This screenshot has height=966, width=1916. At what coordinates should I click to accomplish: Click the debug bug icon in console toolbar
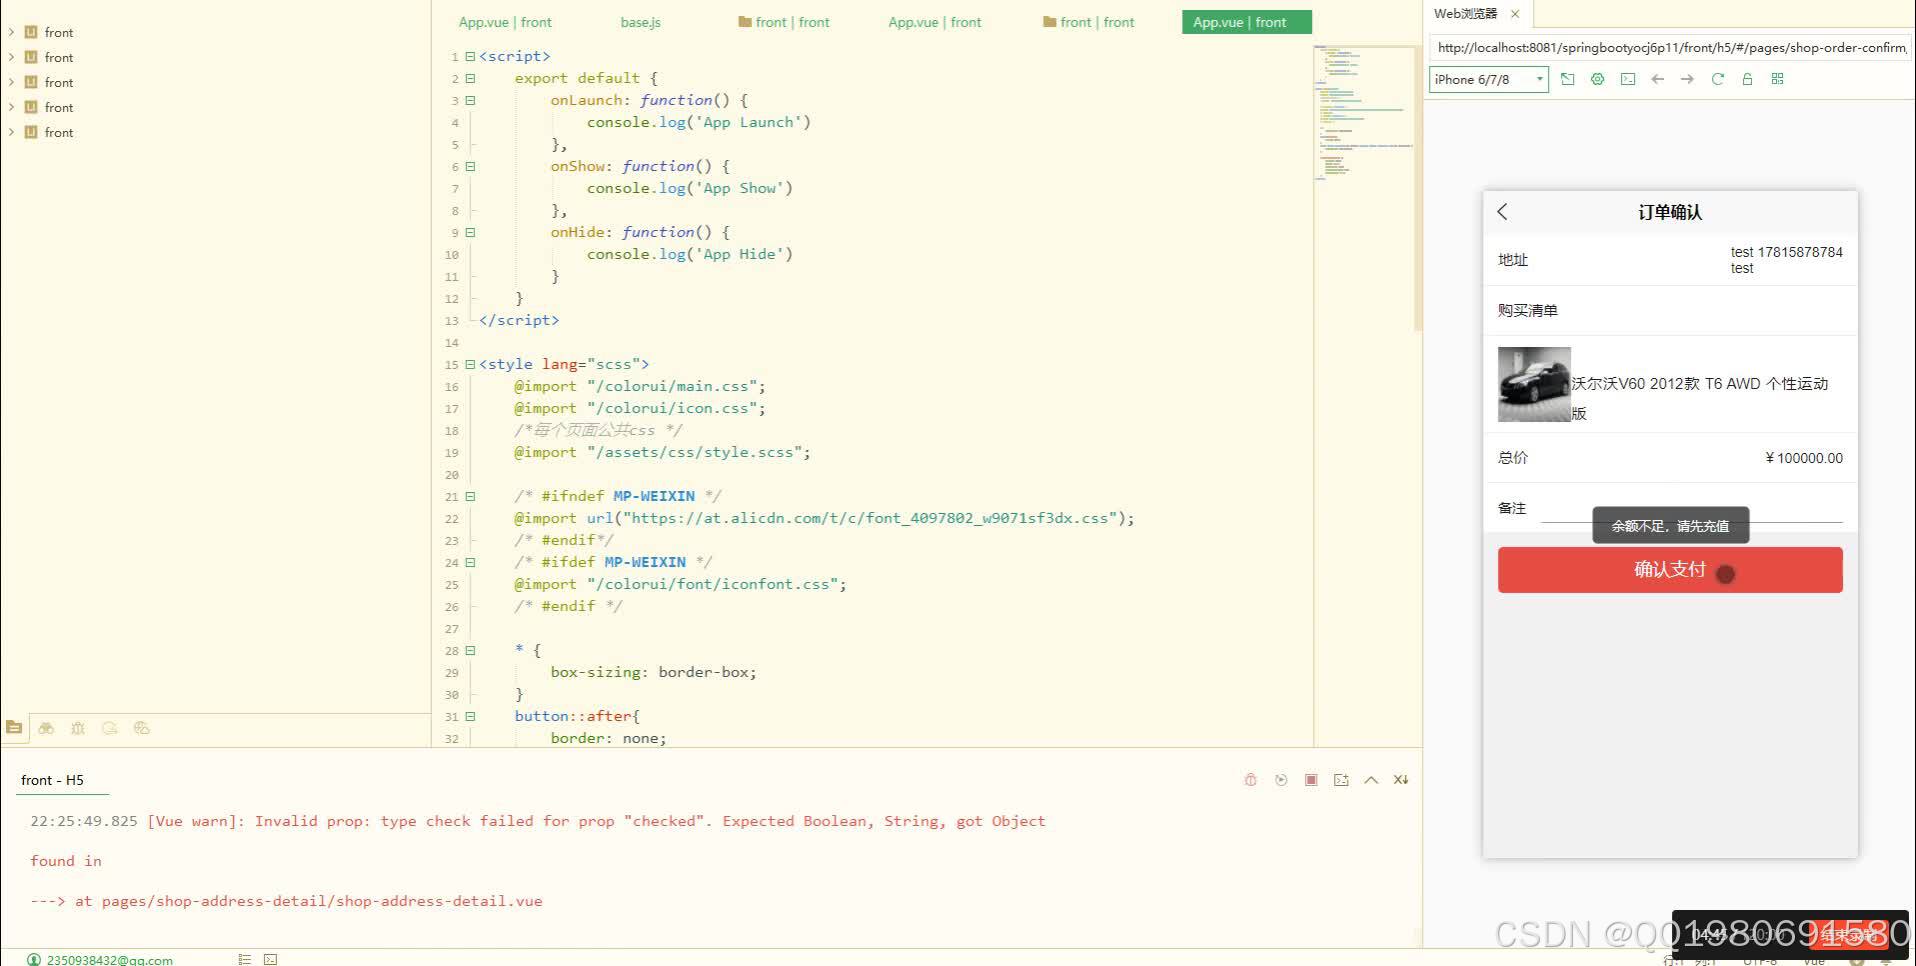pyautogui.click(x=1250, y=780)
